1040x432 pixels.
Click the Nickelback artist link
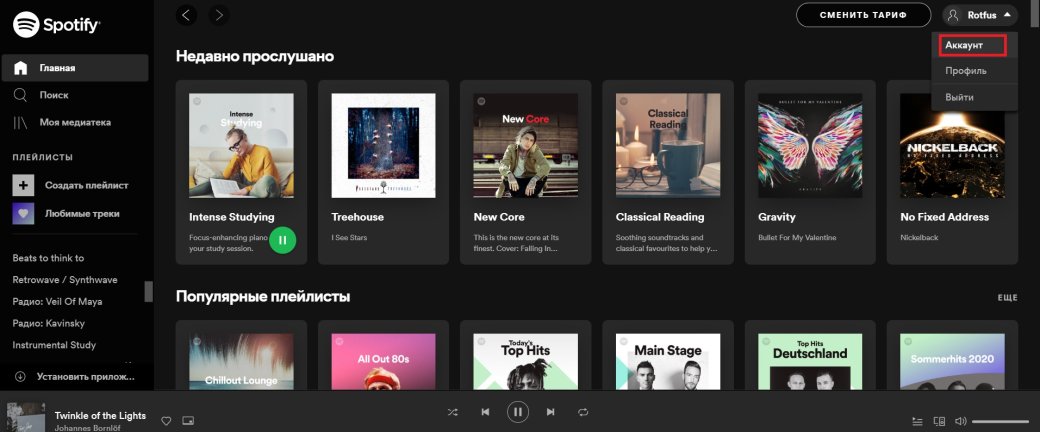pyautogui.click(x=919, y=238)
